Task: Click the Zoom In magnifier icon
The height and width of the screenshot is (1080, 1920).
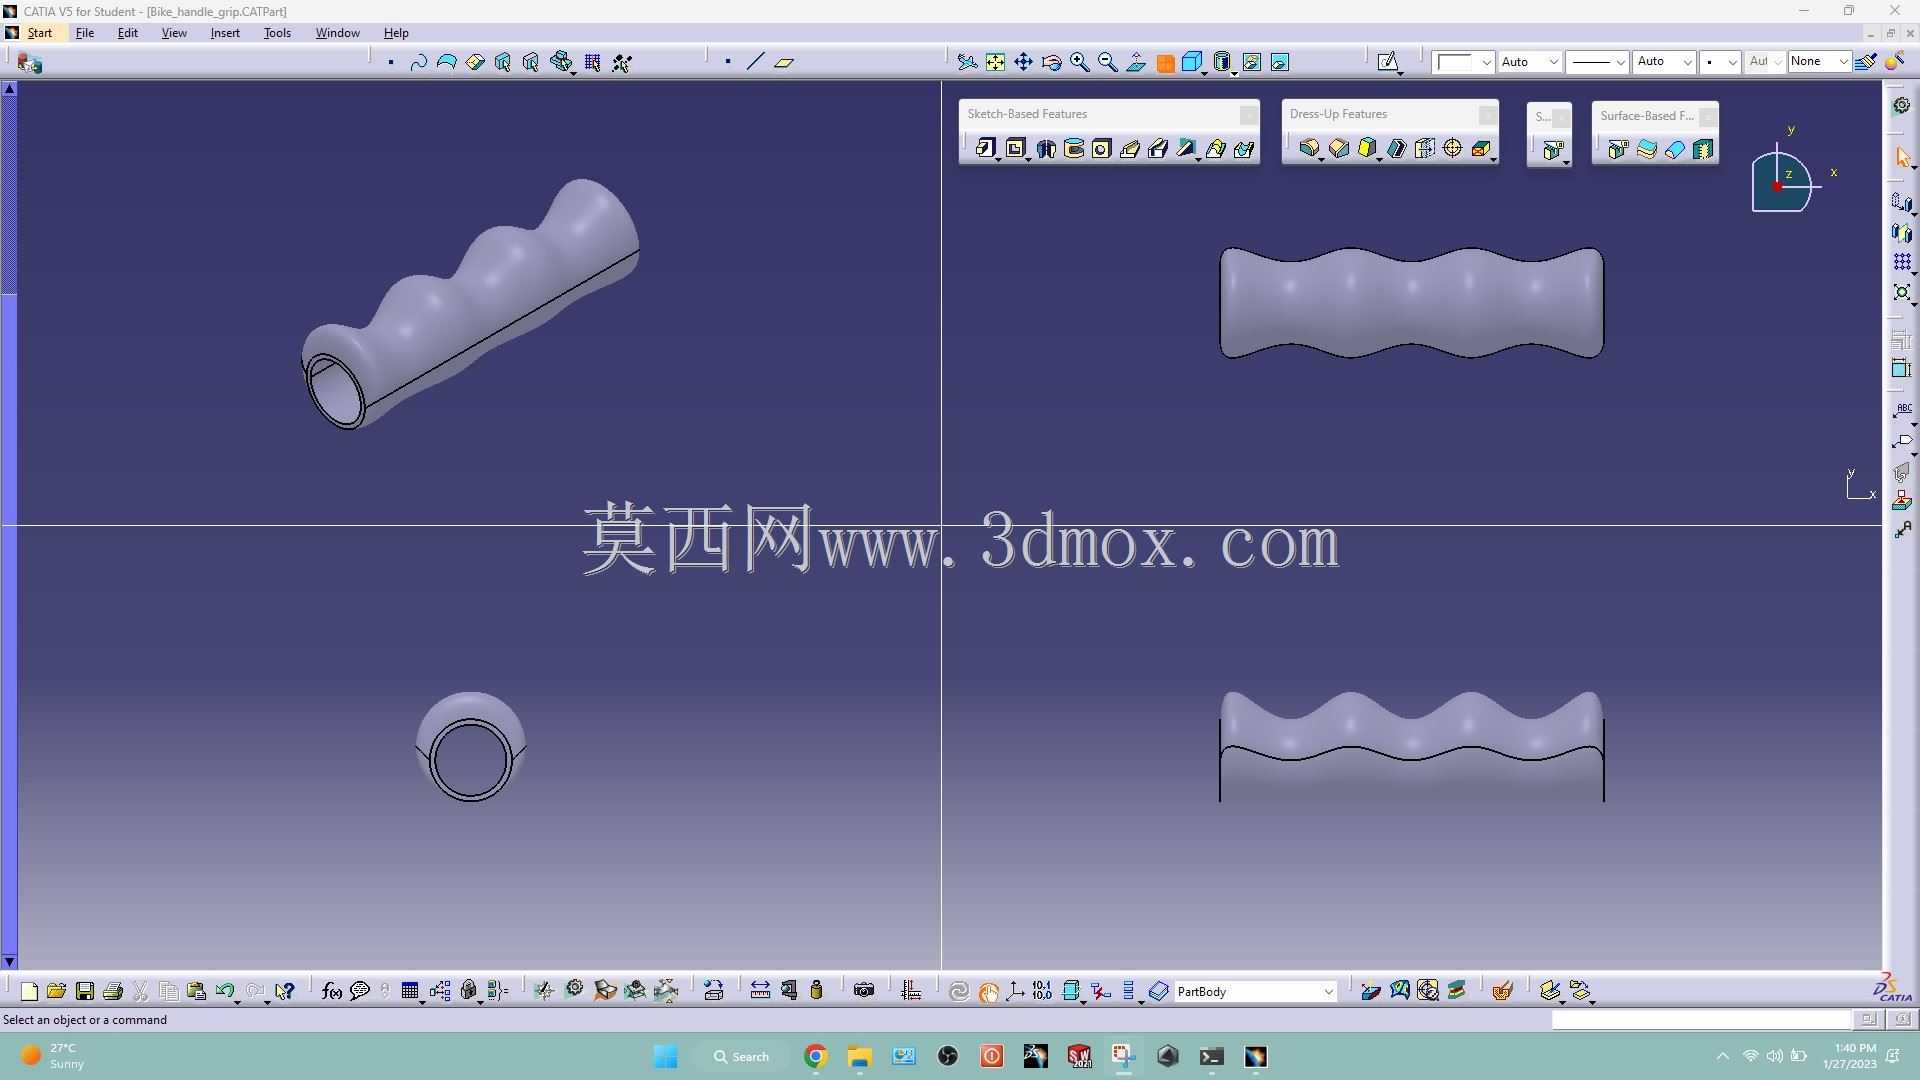Action: [1079, 62]
